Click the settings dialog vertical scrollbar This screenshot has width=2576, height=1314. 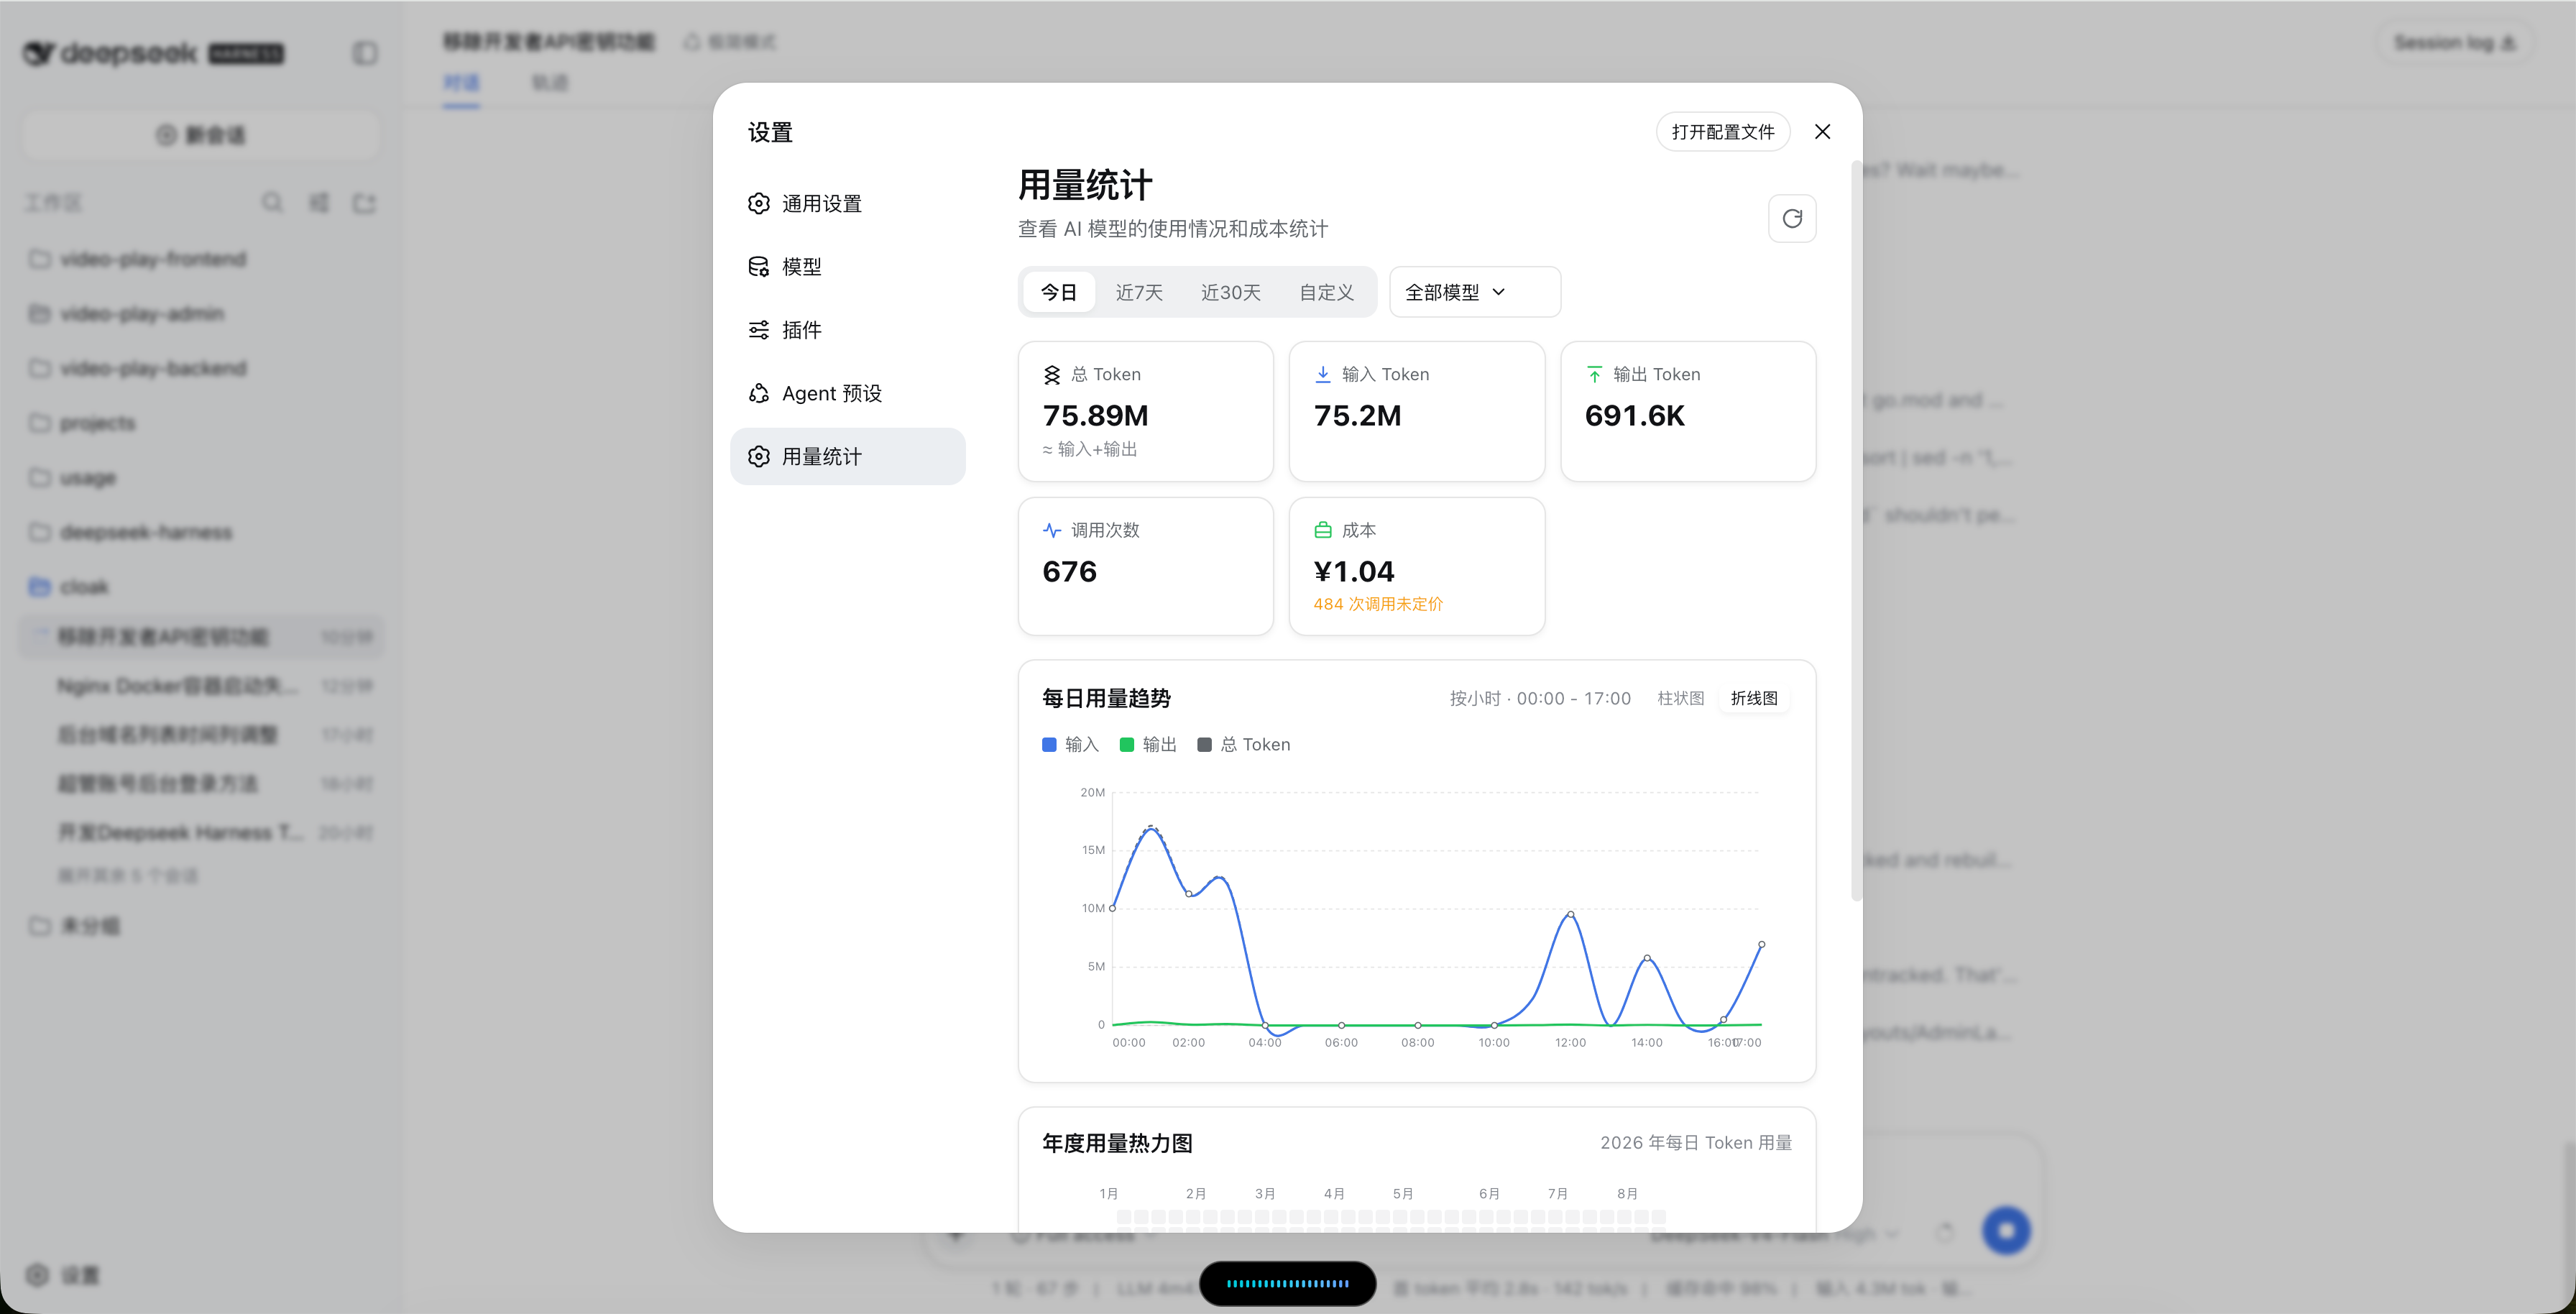click(1856, 530)
